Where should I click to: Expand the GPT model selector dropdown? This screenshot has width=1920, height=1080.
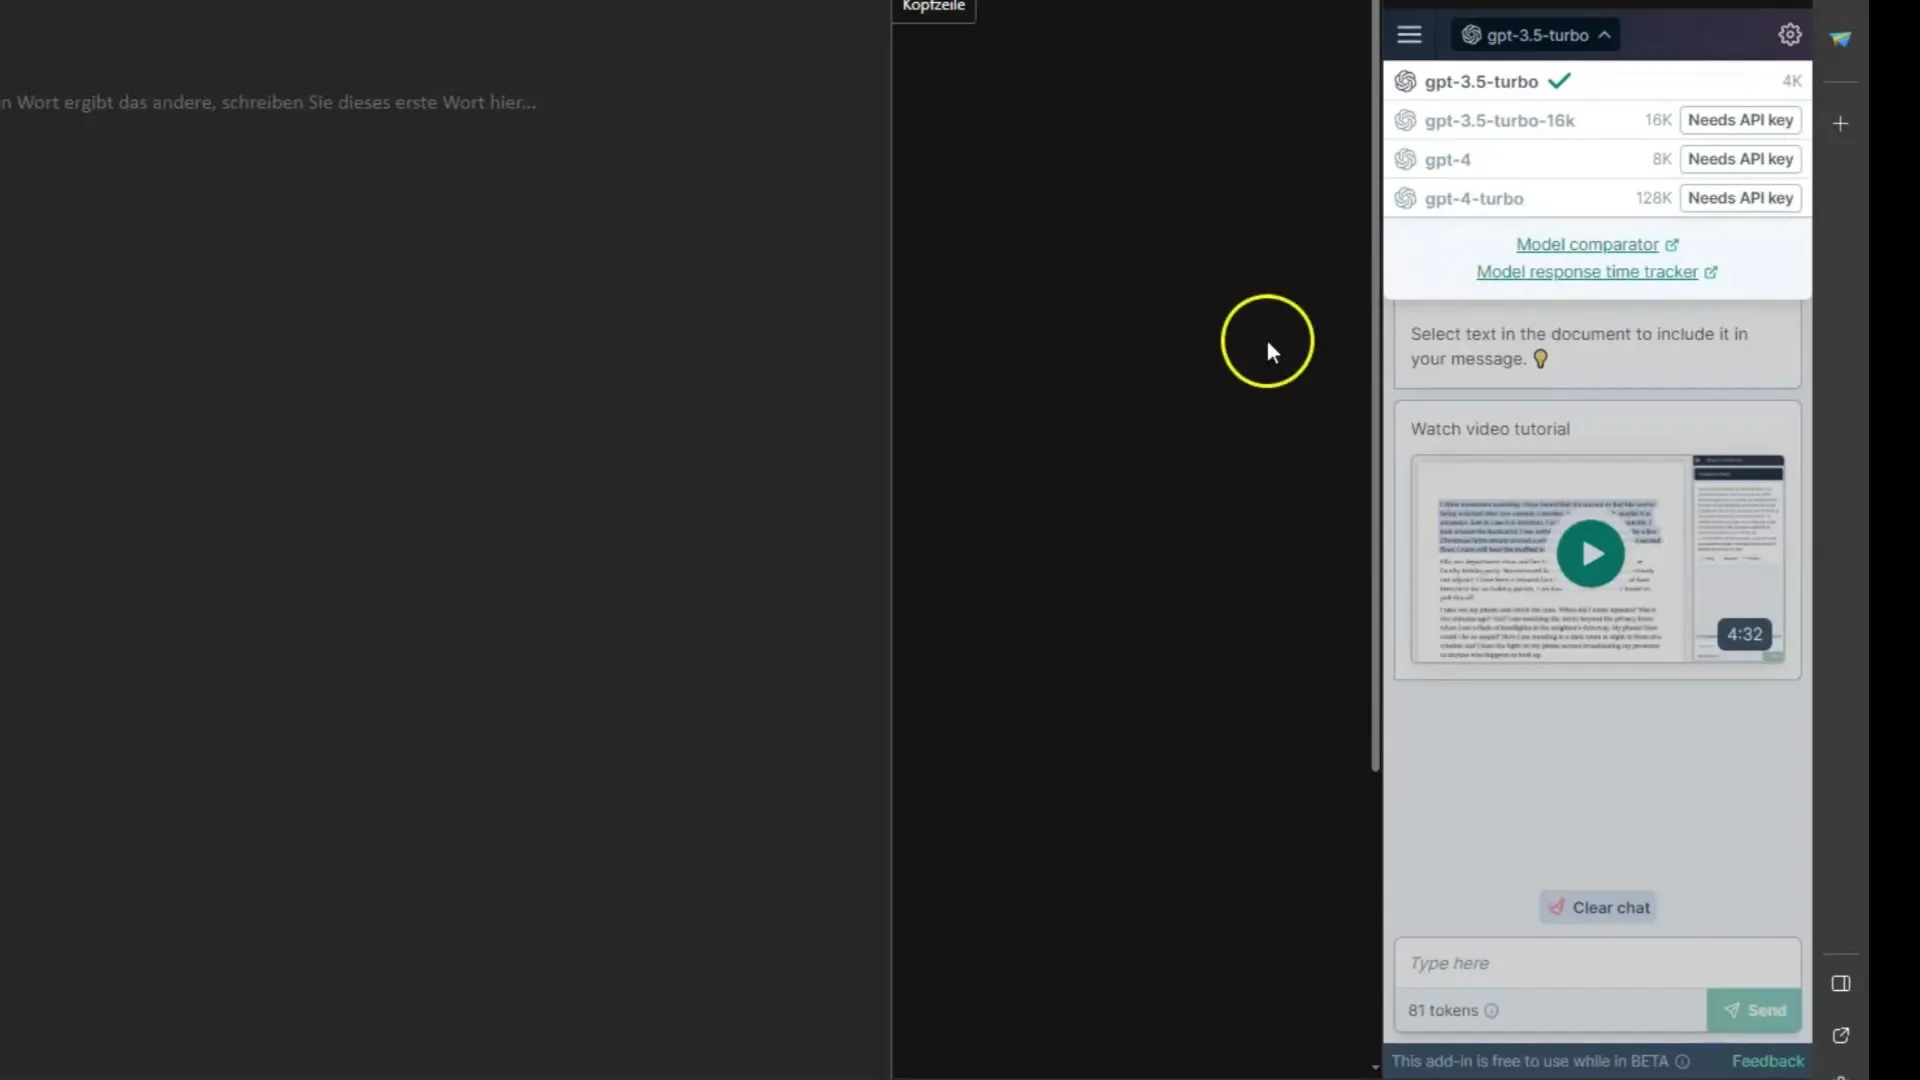(x=1536, y=34)
